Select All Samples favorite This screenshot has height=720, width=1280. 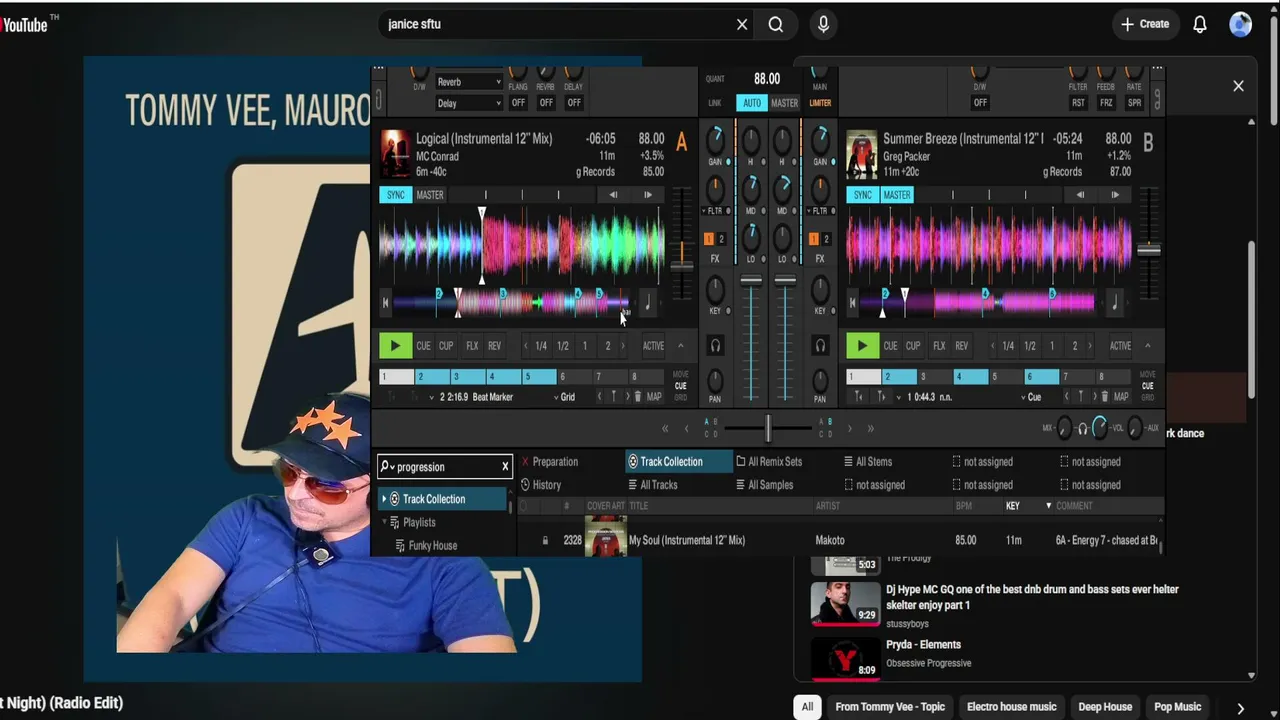pos(763,485)
